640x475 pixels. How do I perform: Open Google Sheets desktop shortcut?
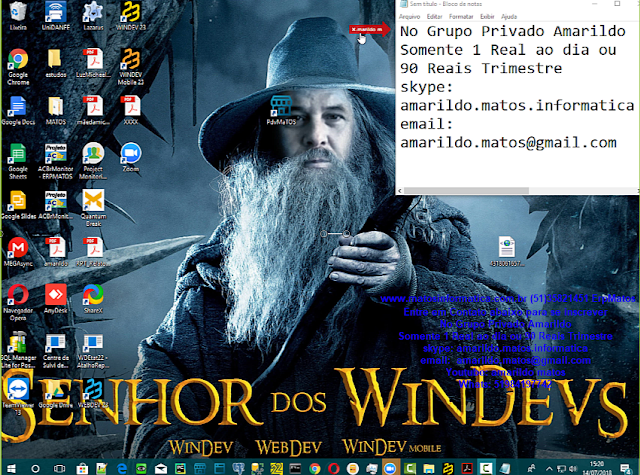(18, 161)
